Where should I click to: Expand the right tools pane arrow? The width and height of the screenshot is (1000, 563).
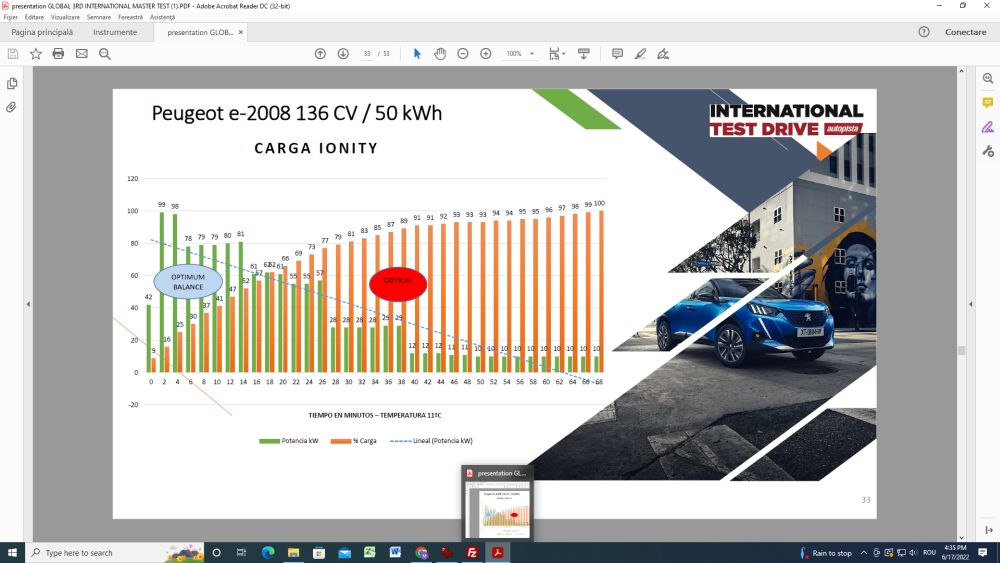click(971, 305)
